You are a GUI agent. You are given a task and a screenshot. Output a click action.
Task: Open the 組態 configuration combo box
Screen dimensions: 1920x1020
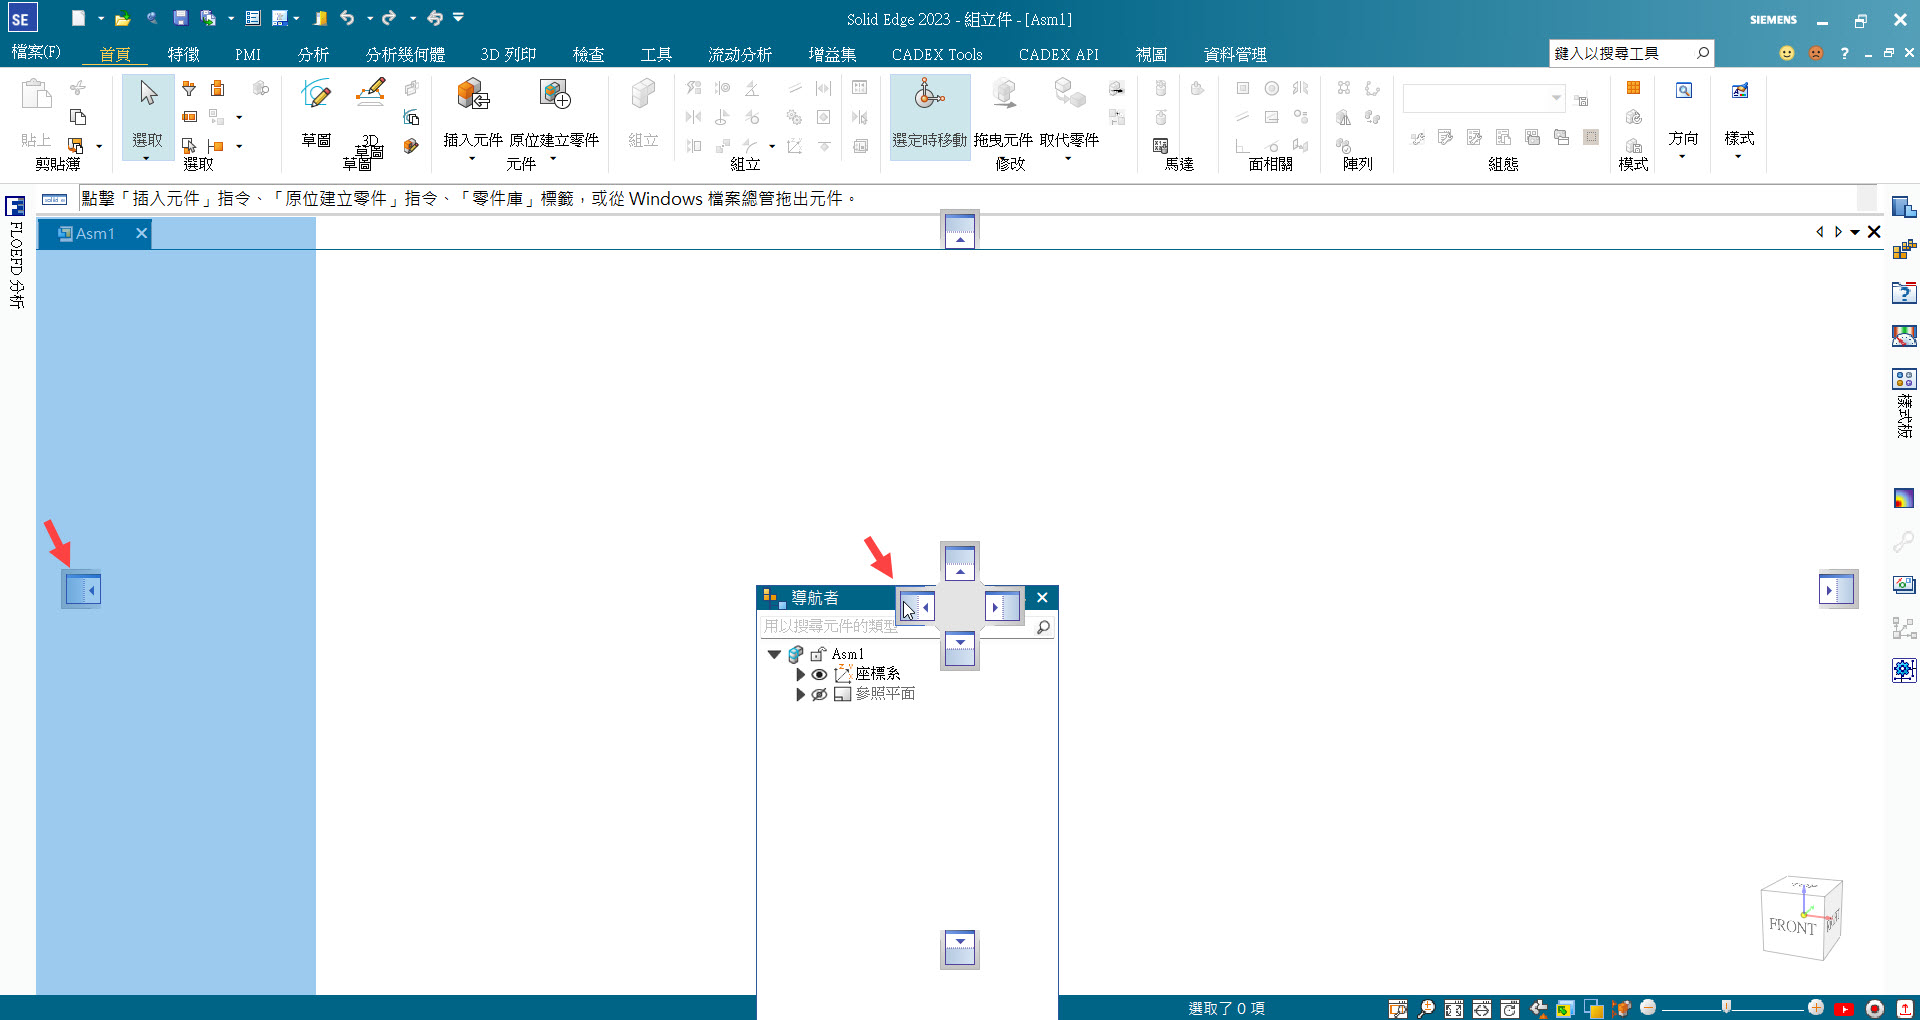point(1484,98)
